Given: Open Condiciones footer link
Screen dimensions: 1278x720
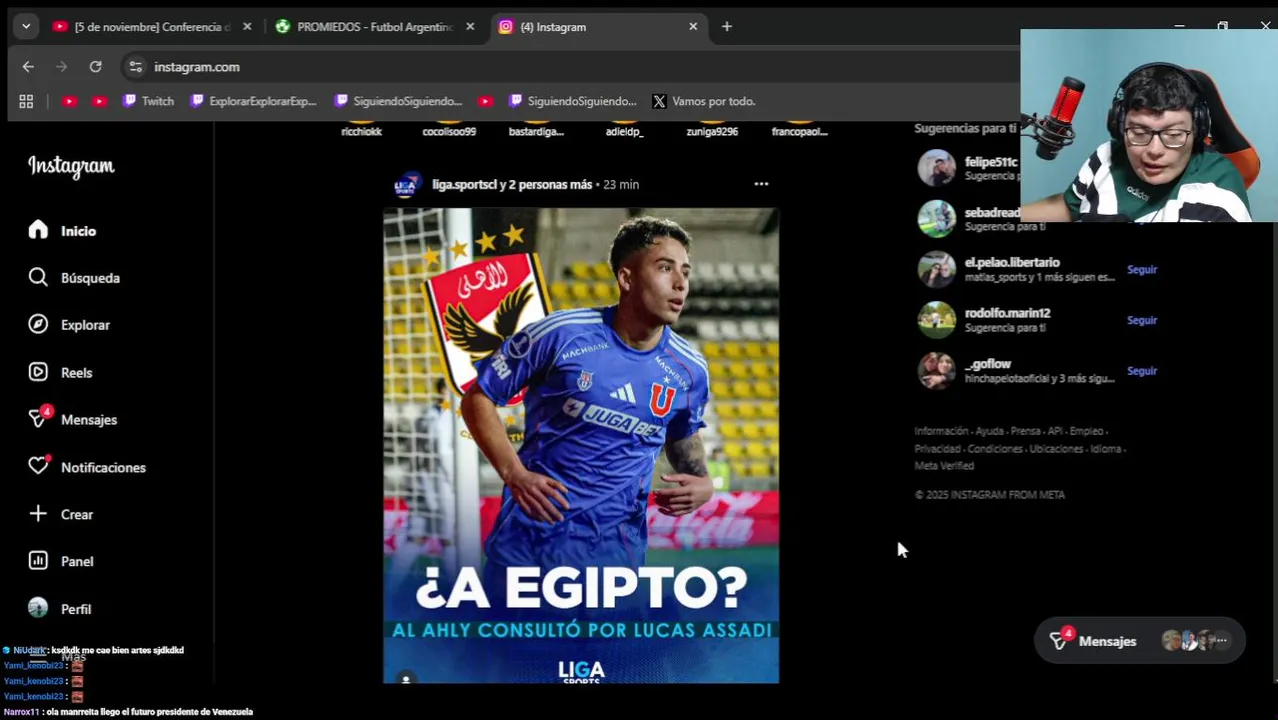Looking at the screenshot, I should click(994, 449).
